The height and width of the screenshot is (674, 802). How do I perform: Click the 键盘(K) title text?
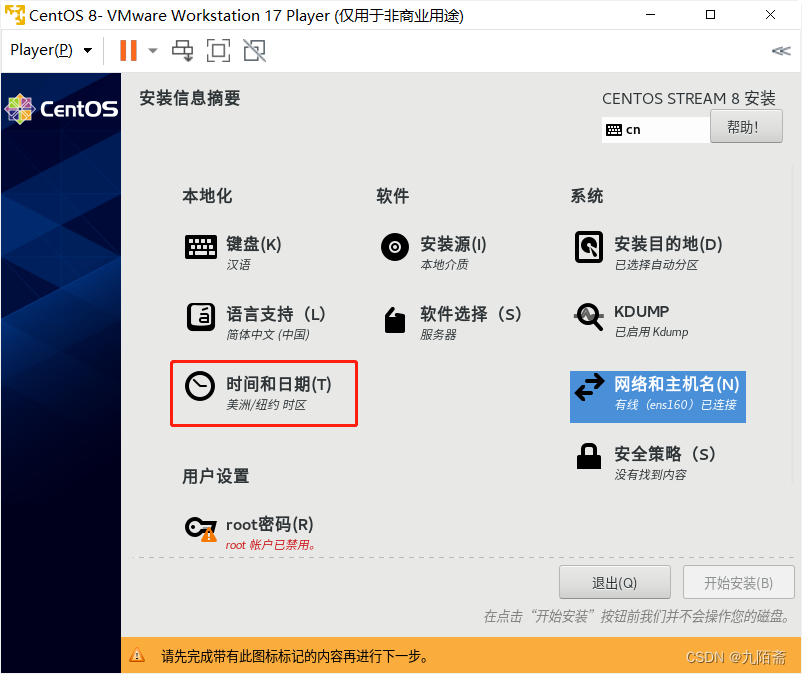254,244
